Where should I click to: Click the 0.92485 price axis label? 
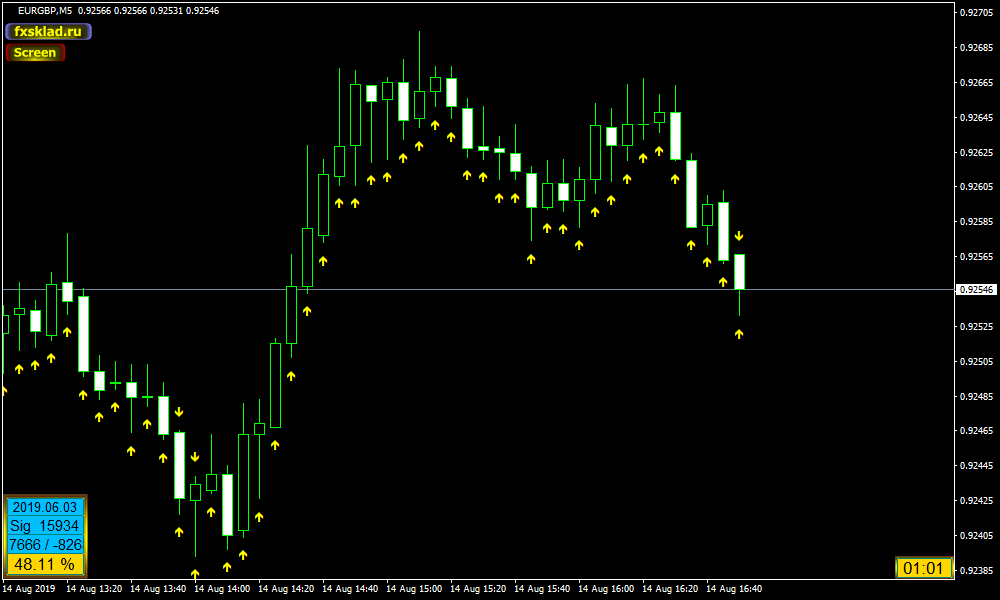click(976, 397)
